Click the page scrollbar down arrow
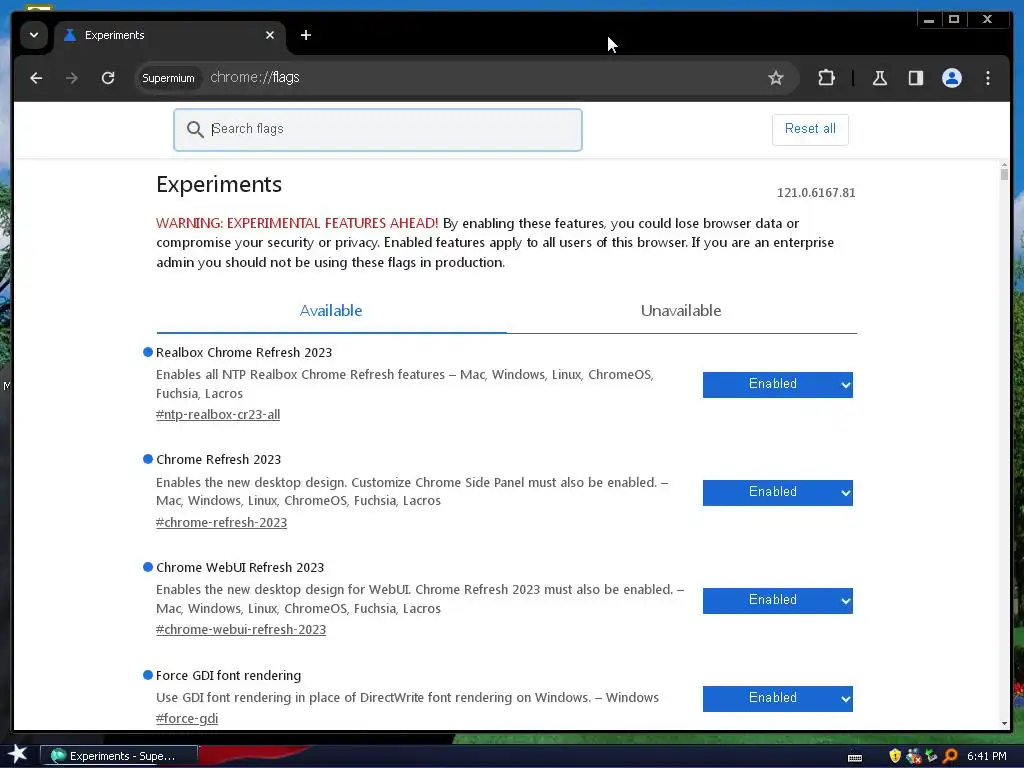1024x768 pixels. point(1004,724)
